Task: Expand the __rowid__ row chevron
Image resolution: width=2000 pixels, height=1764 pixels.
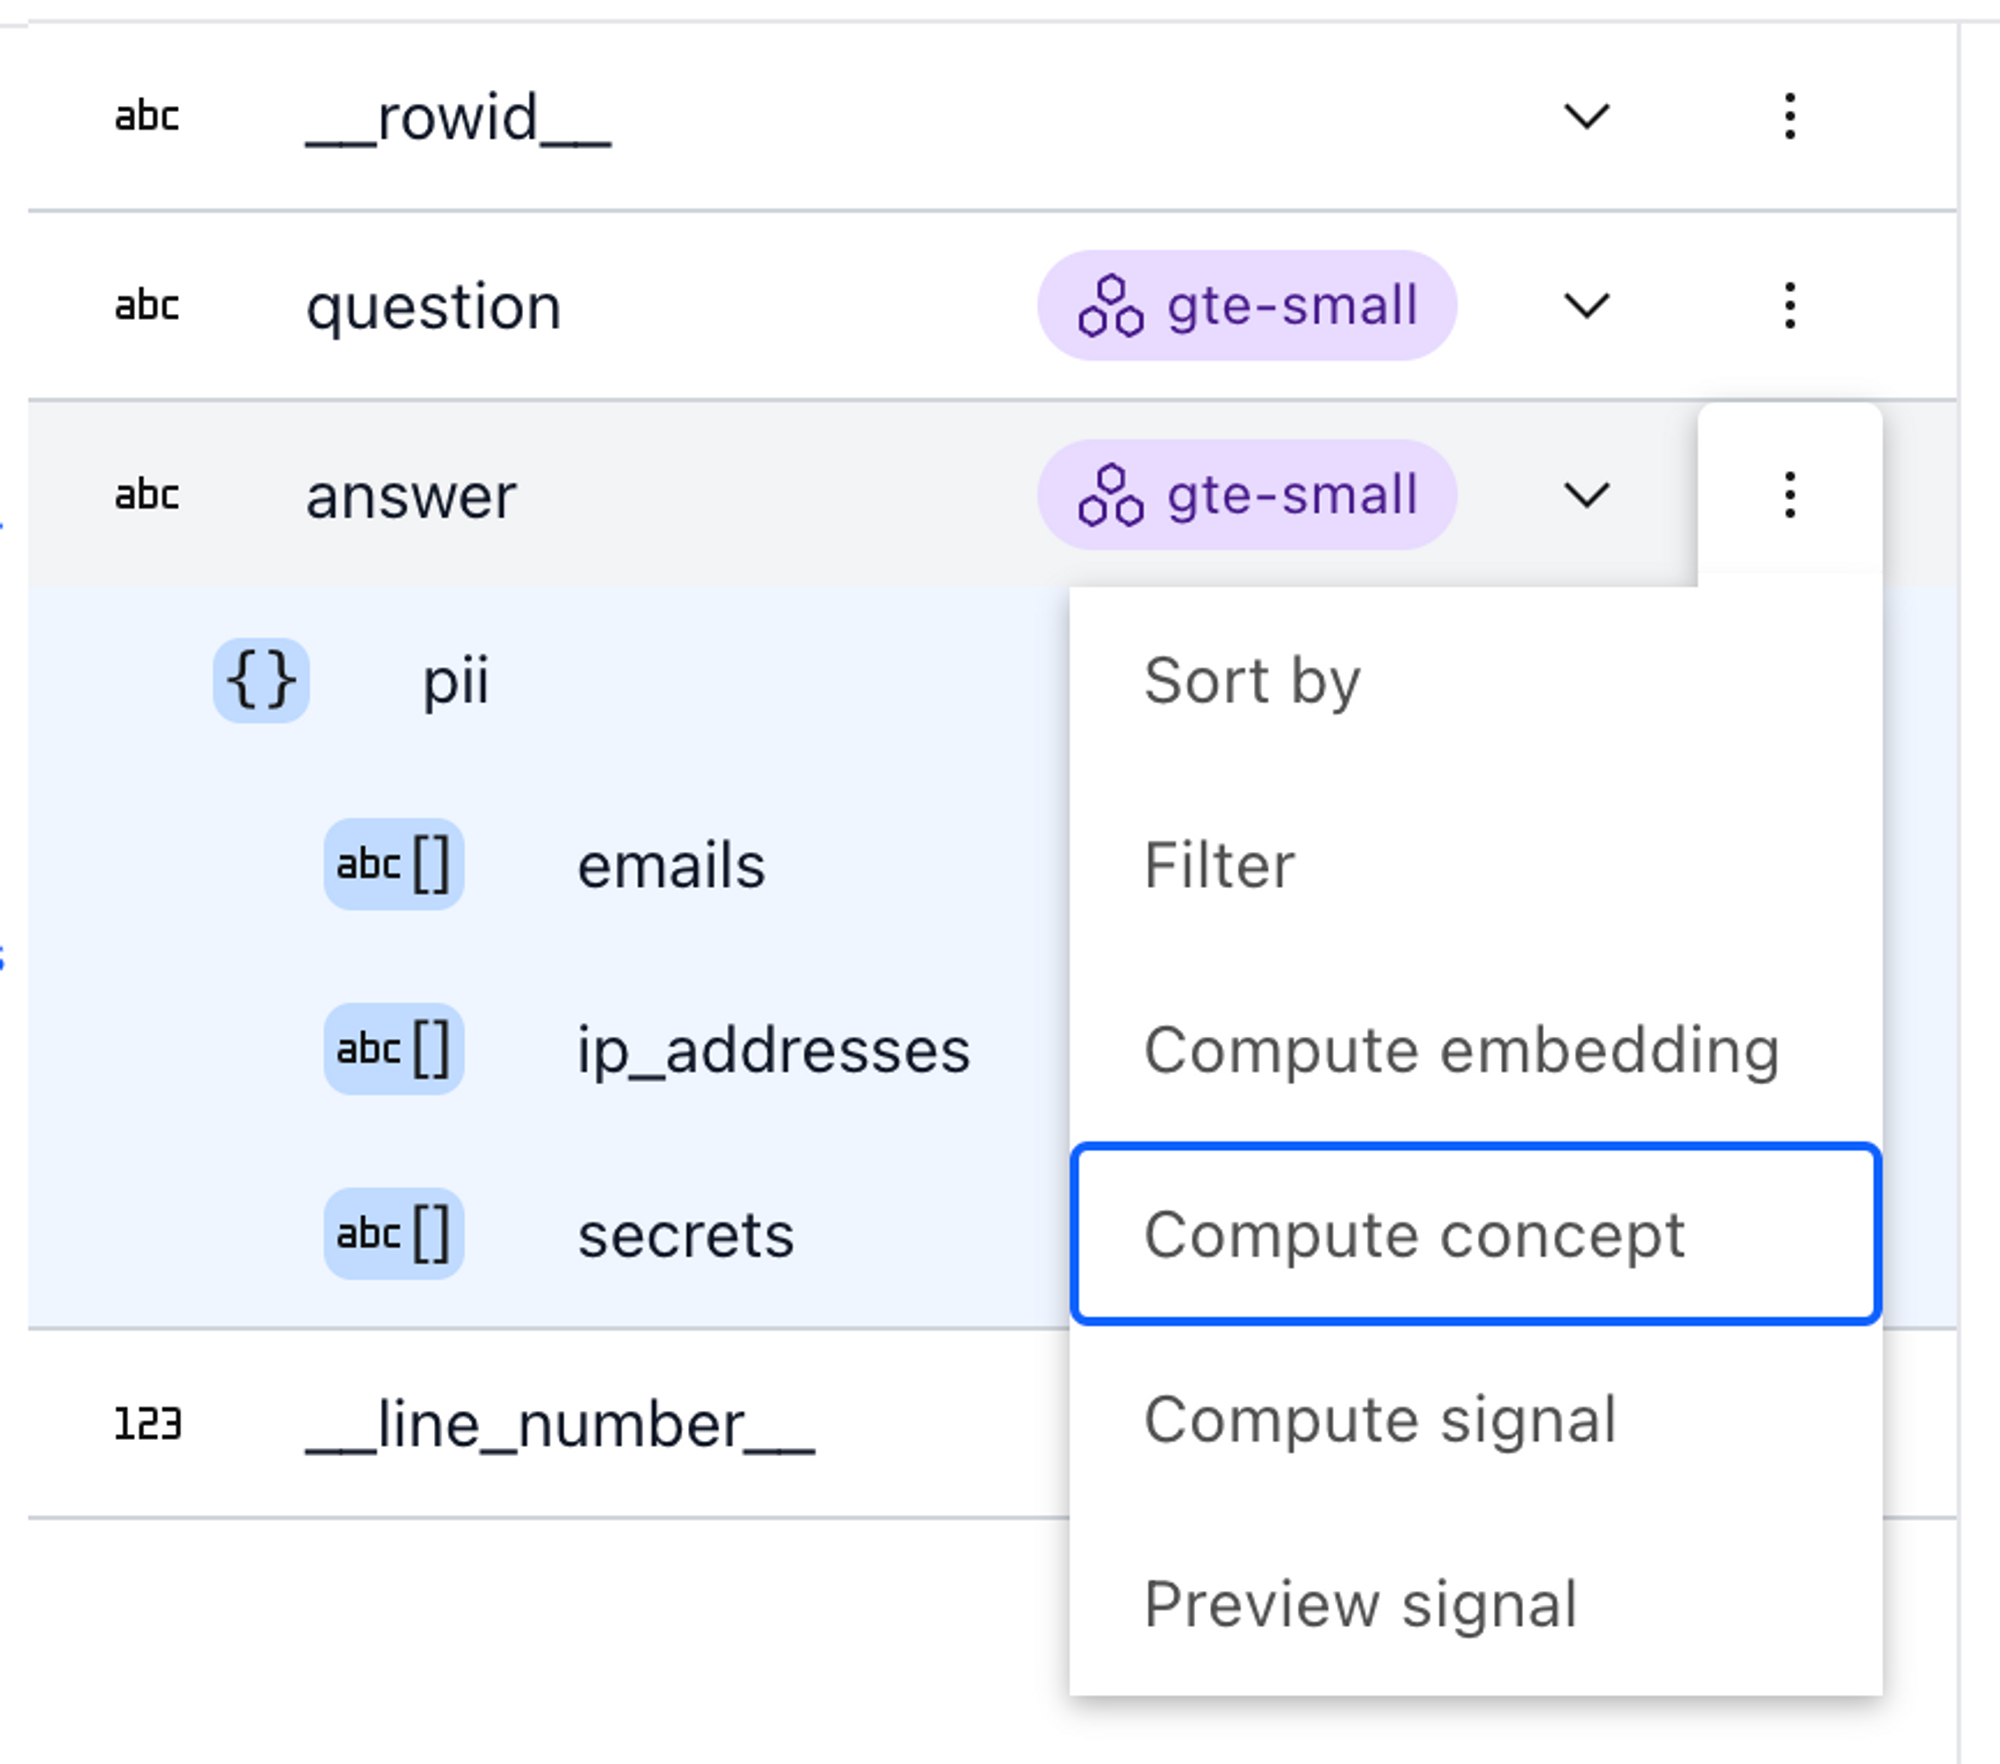Action: tap(1586, 116)
